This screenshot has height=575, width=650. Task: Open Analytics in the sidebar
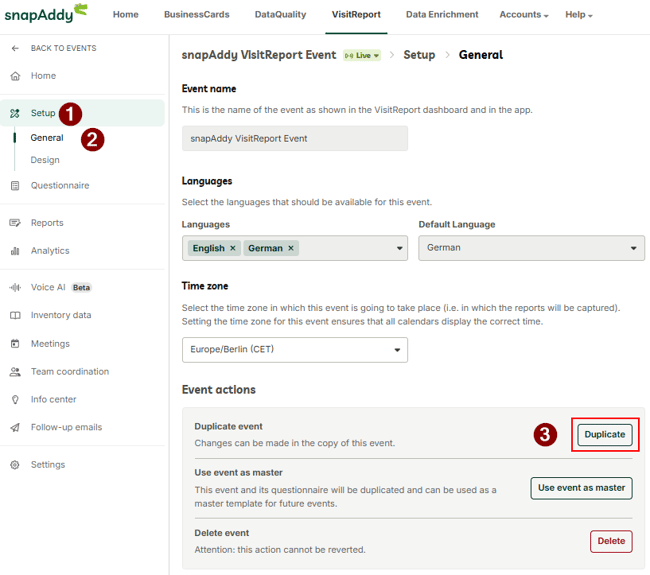click(x=50, y=251)
